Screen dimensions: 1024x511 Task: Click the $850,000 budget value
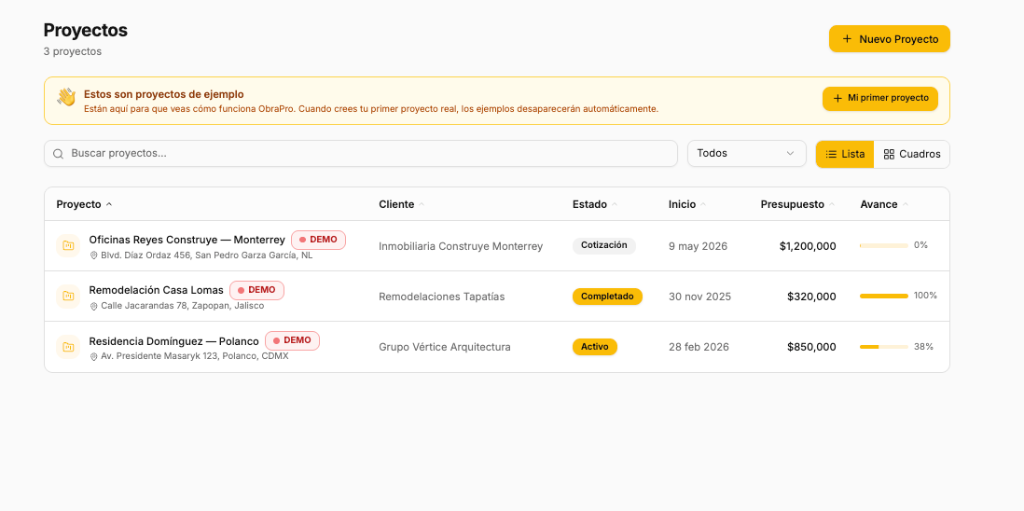(811, 347)
